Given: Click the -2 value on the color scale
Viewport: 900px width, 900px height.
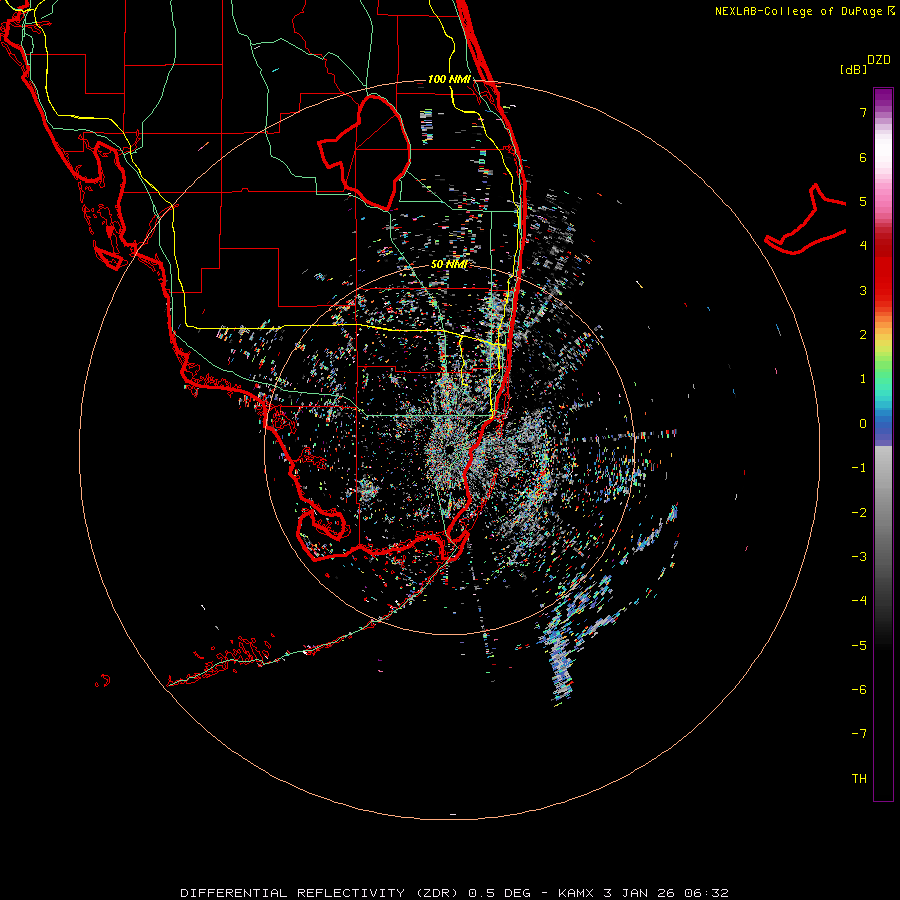Looking at the screenshot, I should 859,513.
